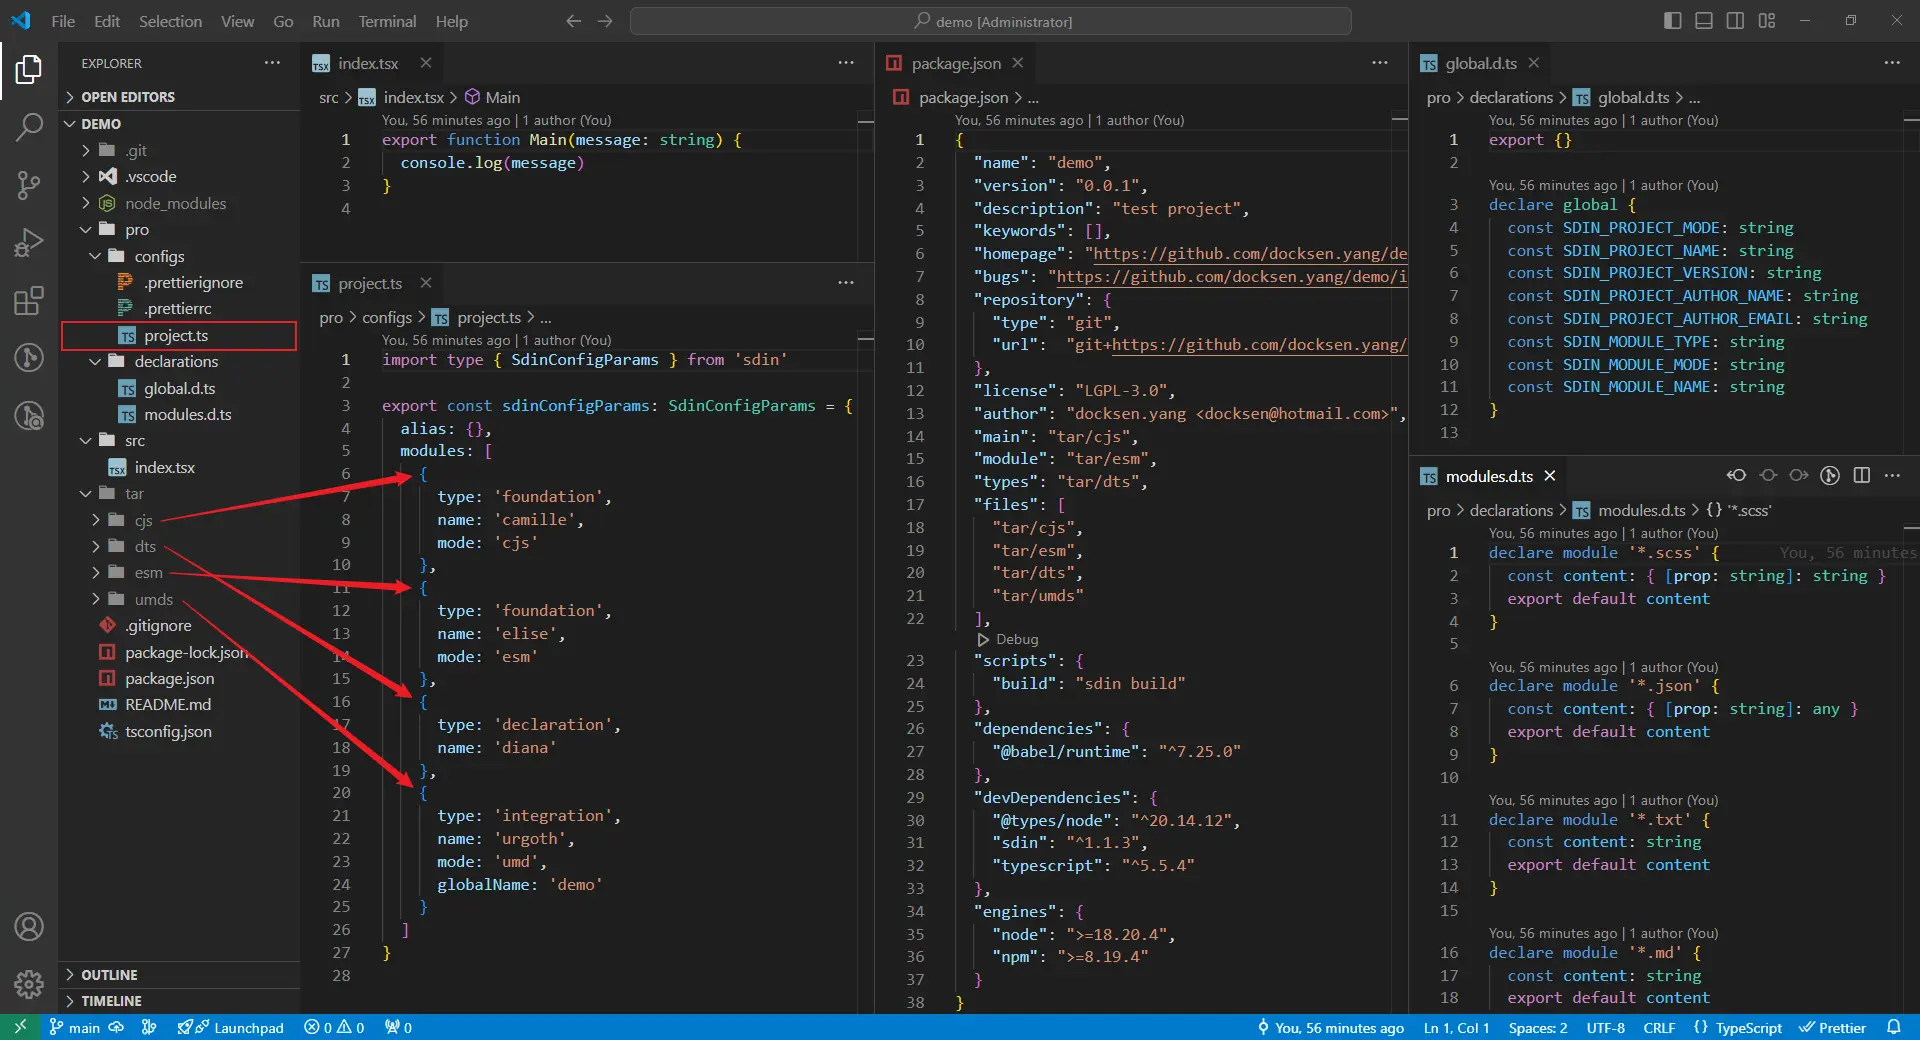Open previous revision of modules.d.ts
Screen dimensions: 1920x1040
tap(1736, 476)
